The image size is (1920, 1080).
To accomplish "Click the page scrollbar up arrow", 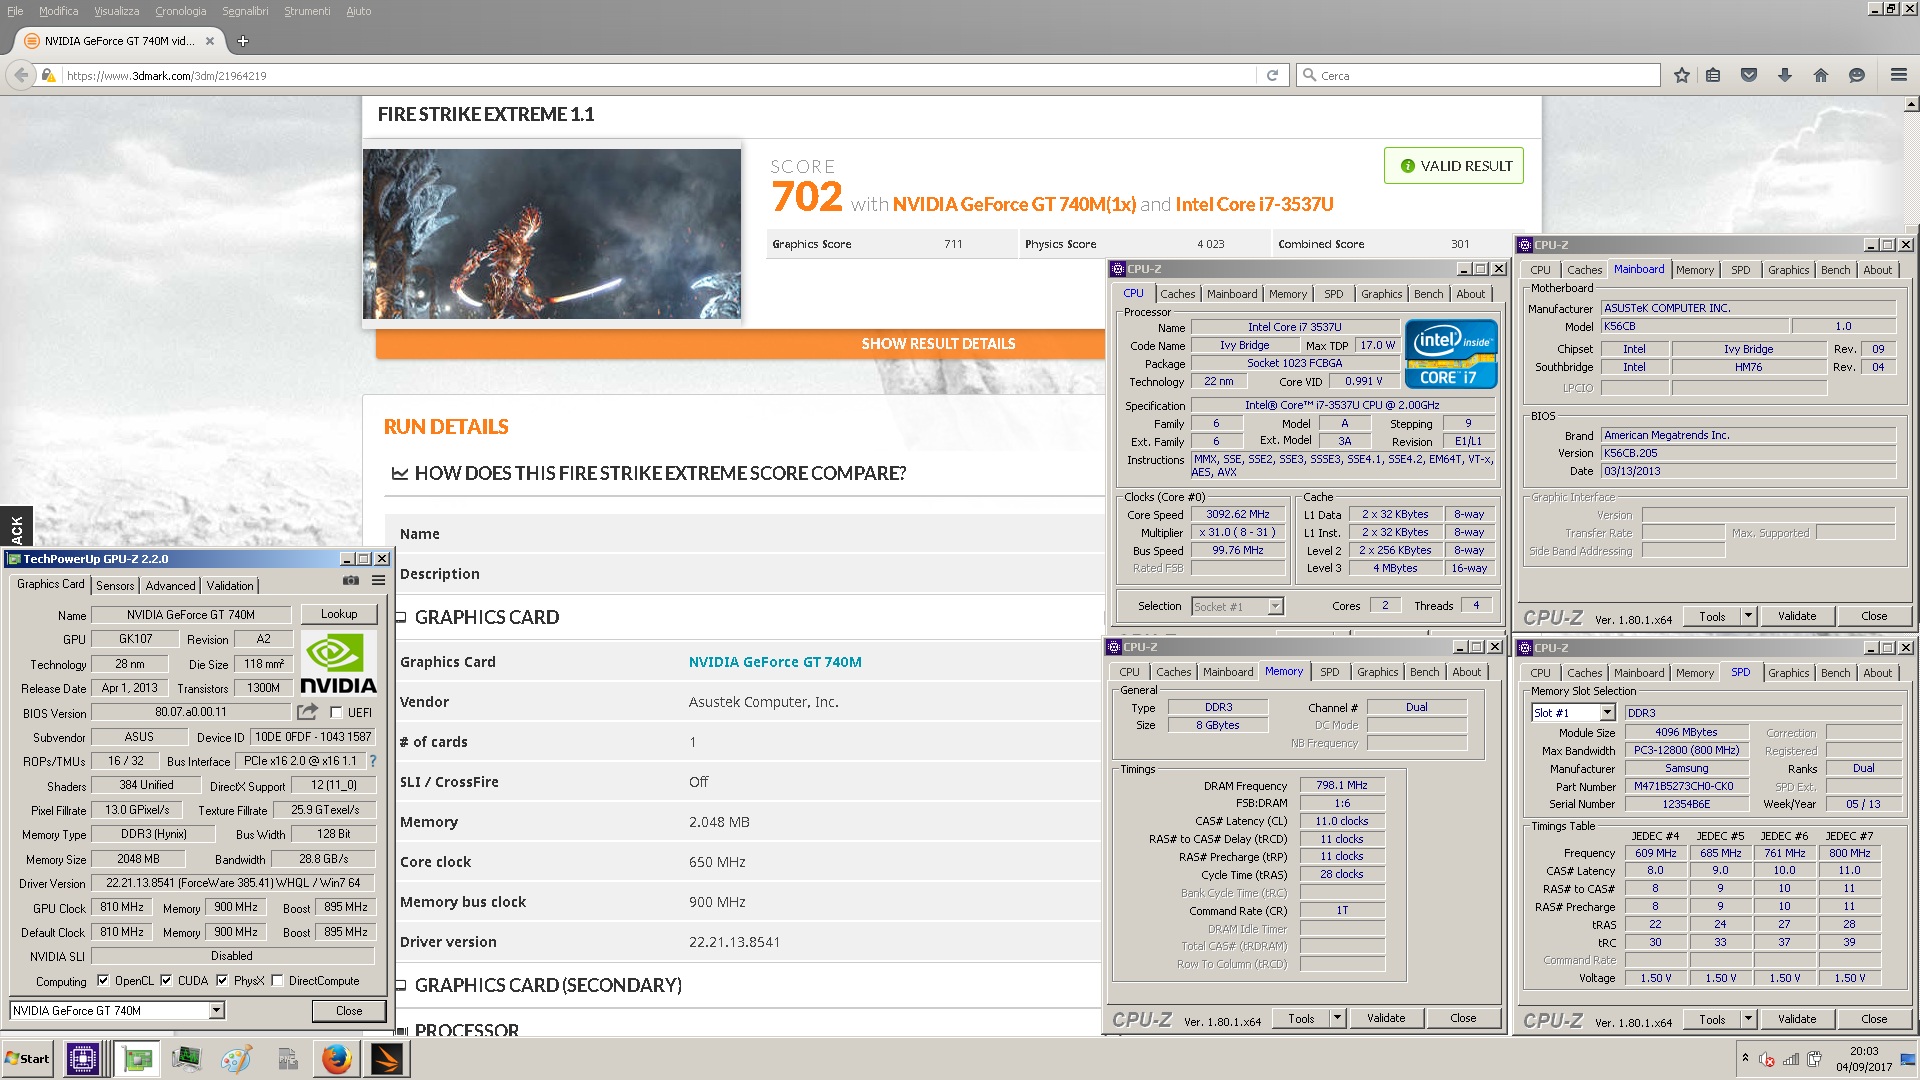I will tap(1911, 104).
